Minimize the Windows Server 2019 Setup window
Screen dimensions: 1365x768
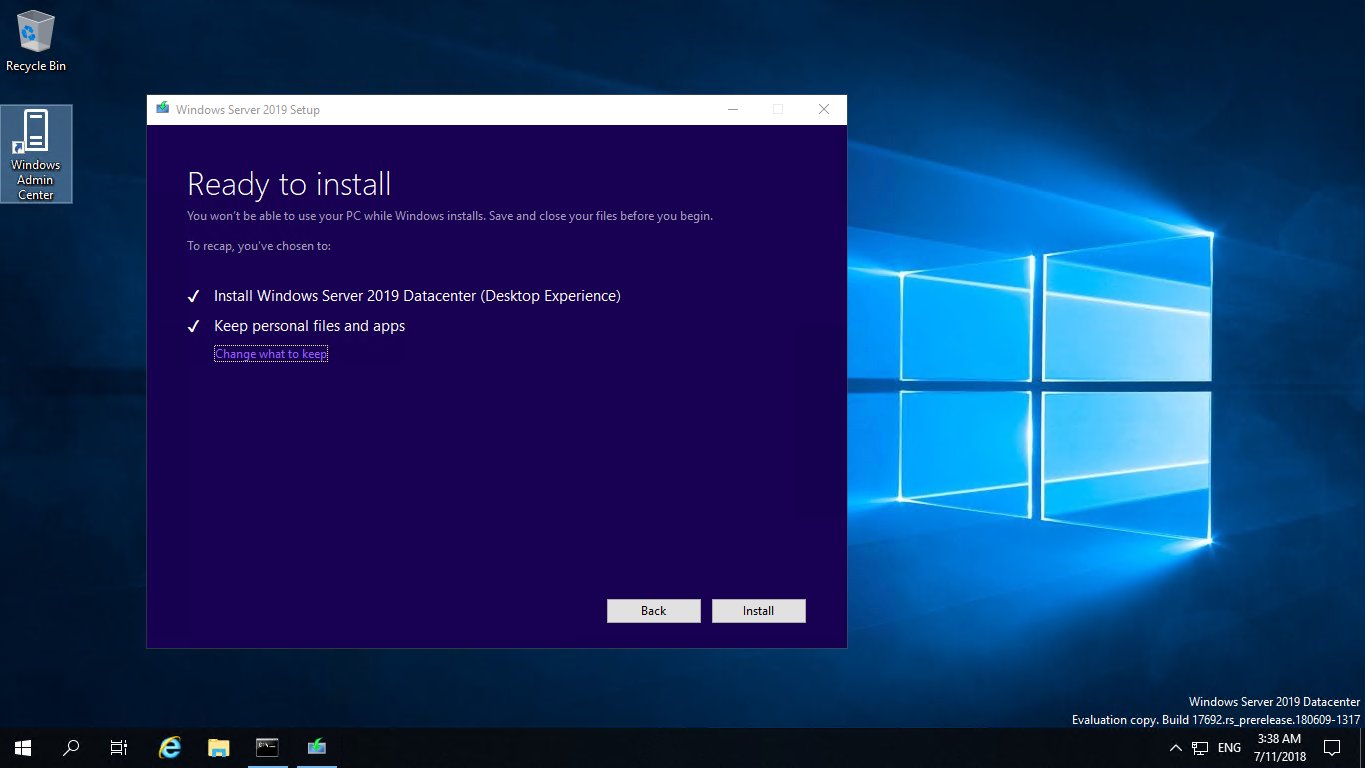click(733, 110)
